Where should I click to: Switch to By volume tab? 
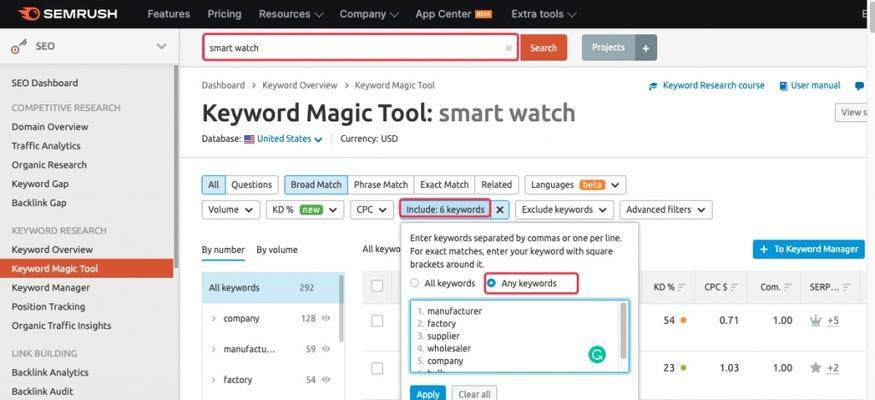click(x=277, y=250)
